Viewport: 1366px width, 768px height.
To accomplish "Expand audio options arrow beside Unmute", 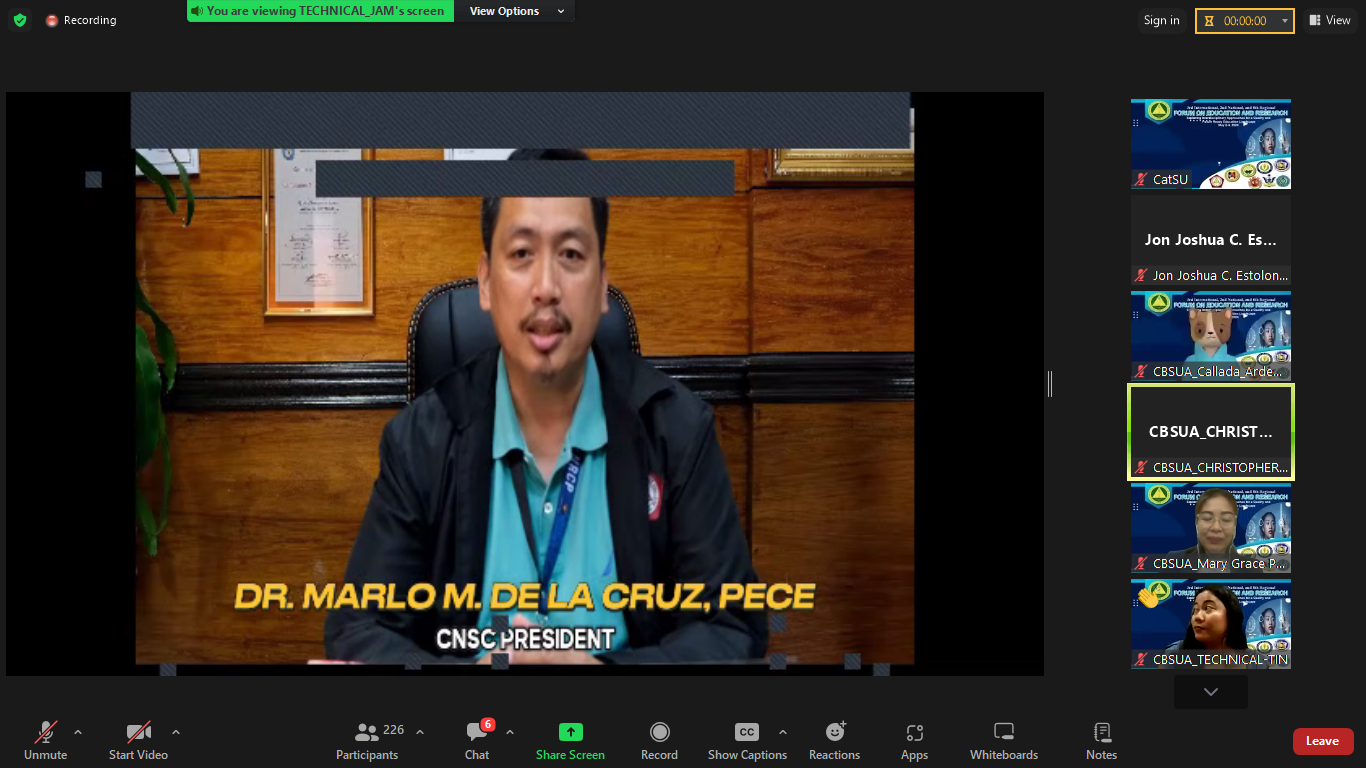I will click(x=78, y=732).
